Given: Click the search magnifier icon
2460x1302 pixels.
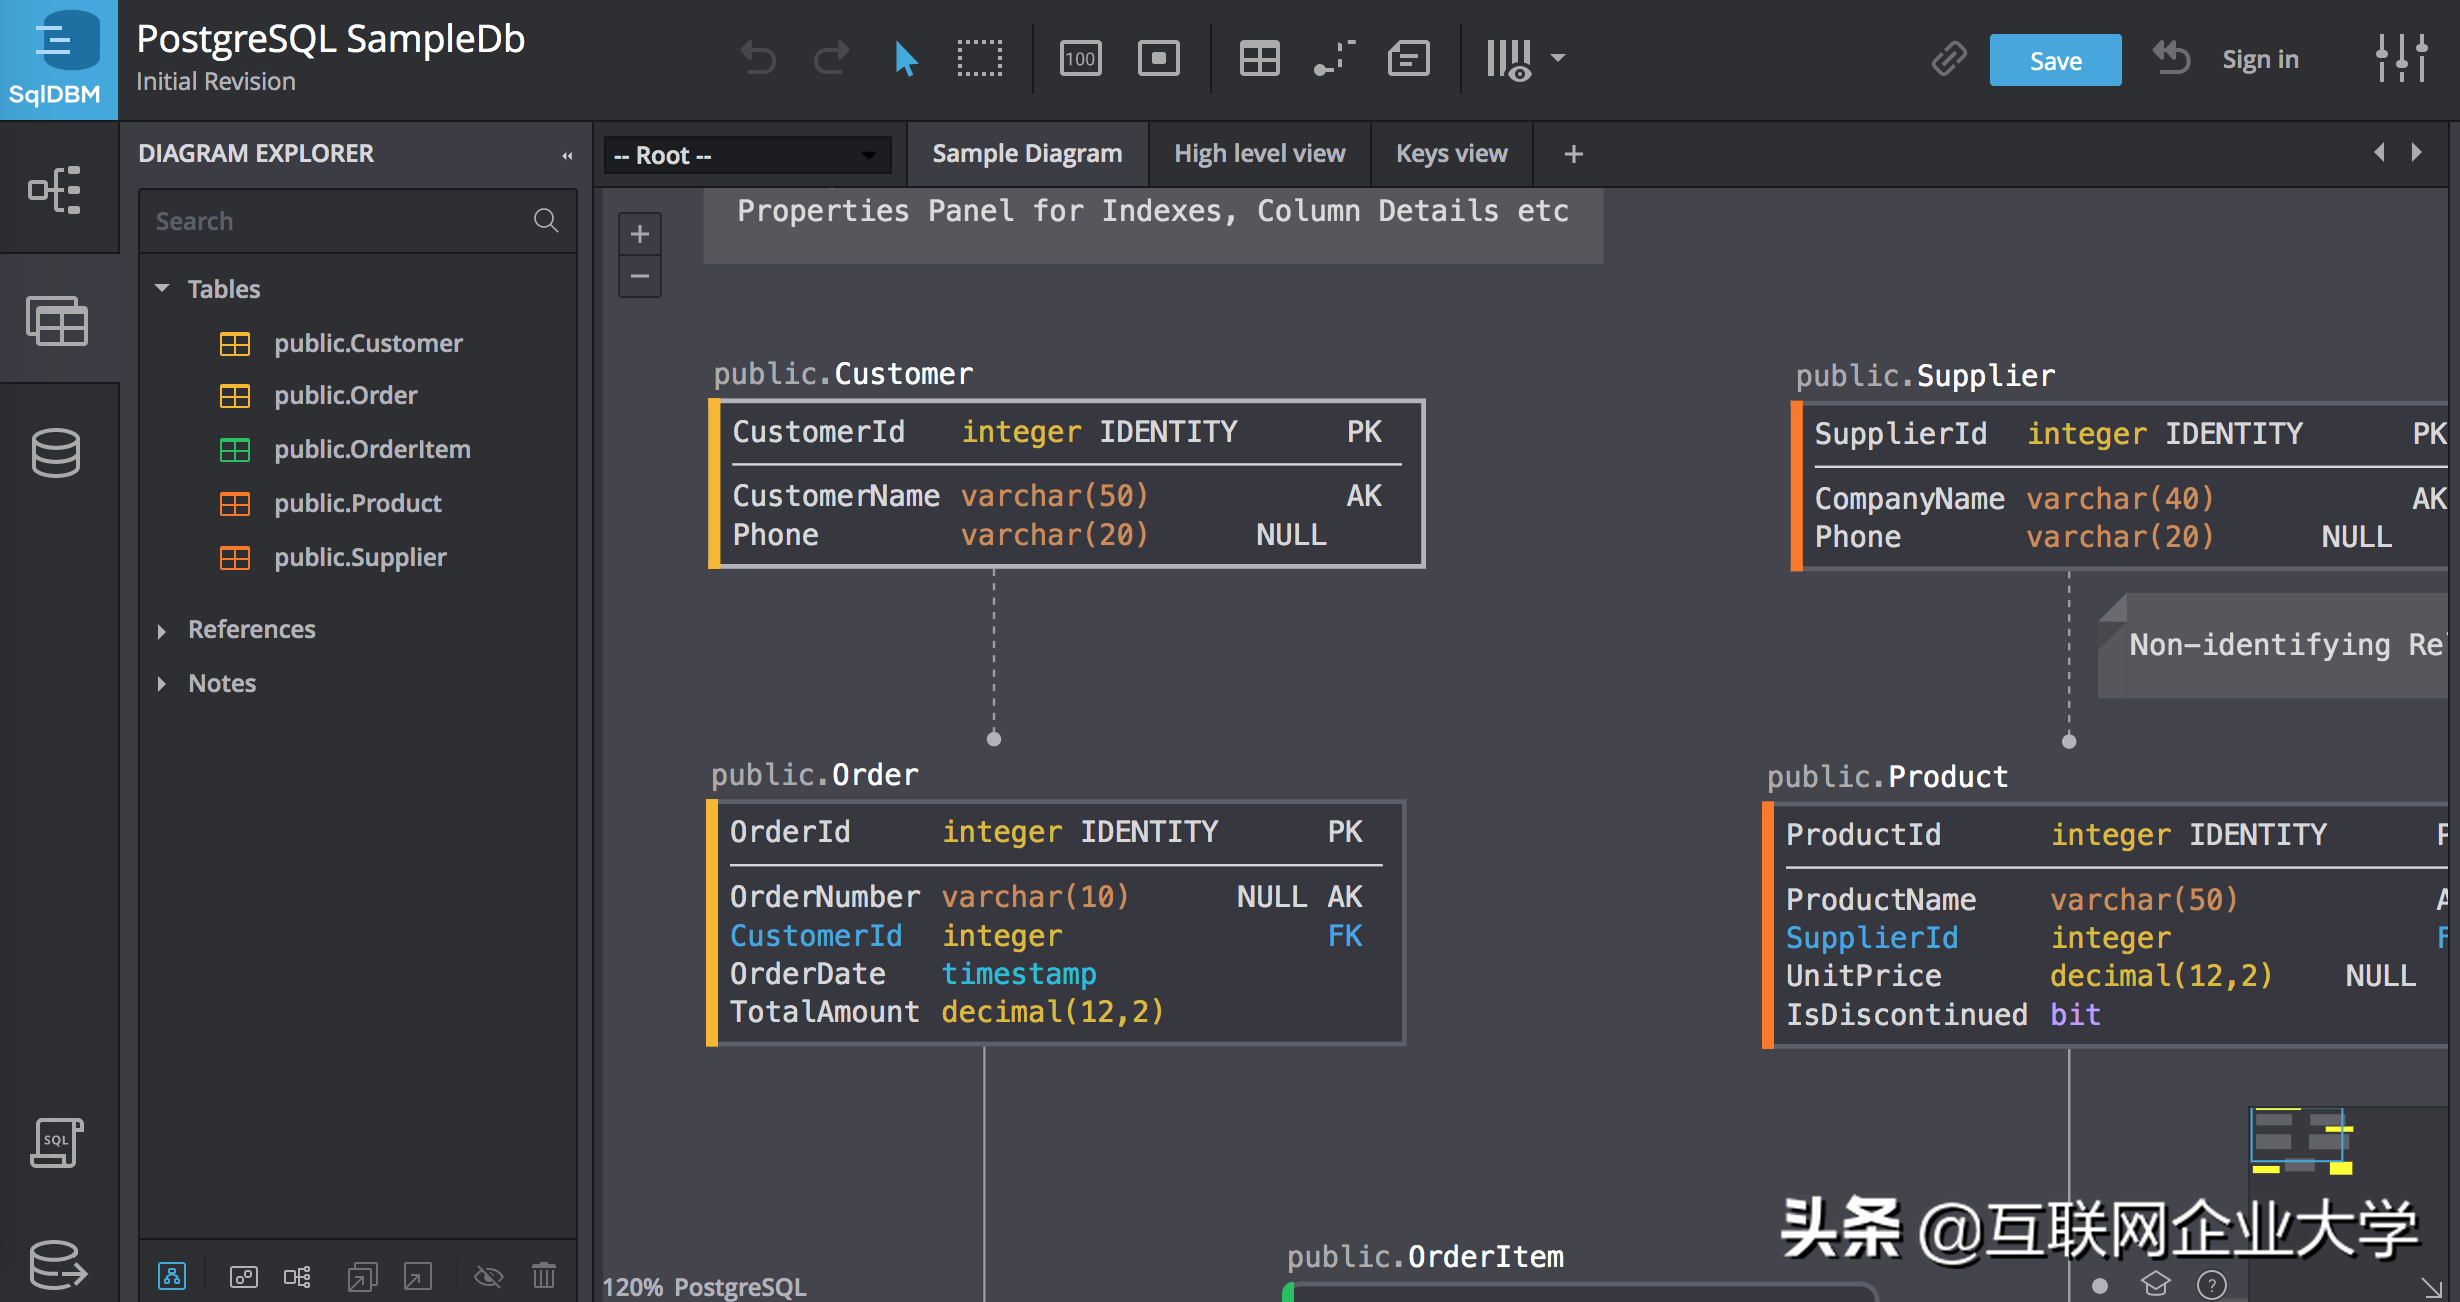Looking at the screenshot, I should [x=546, y=221].
